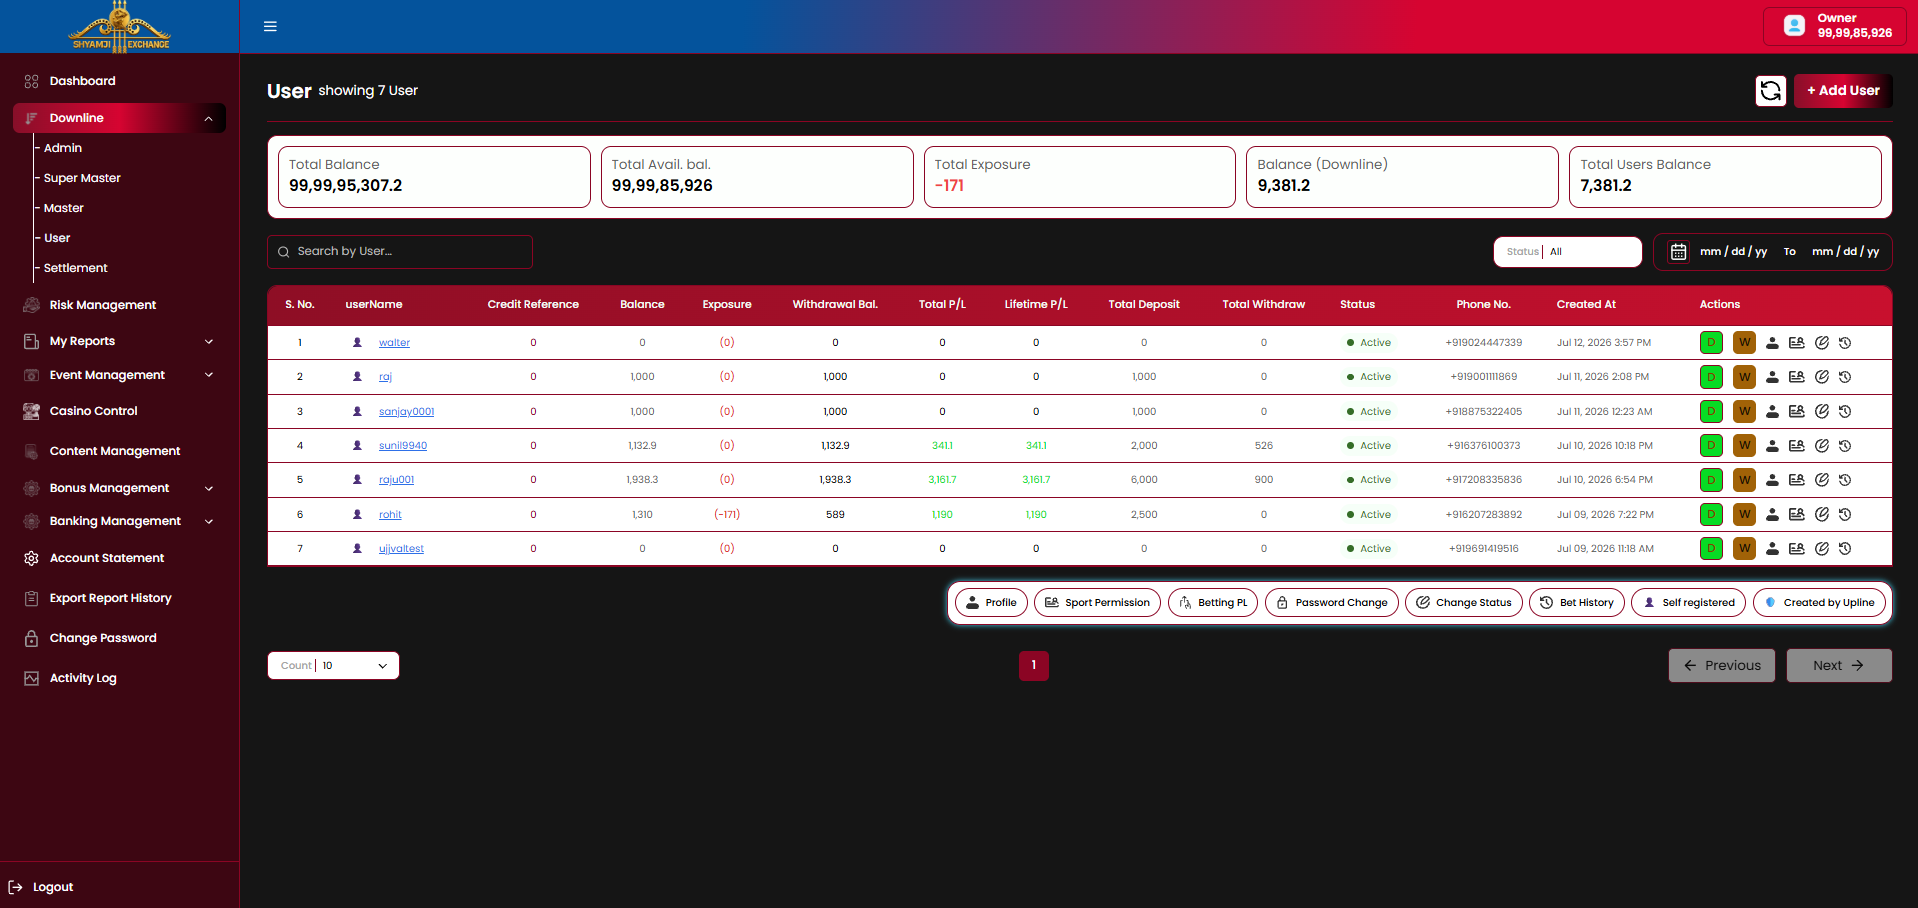Click the Search by User input field
This screenshot has height=908, width=1918.
pyautogui.click(x=400, y=252)
